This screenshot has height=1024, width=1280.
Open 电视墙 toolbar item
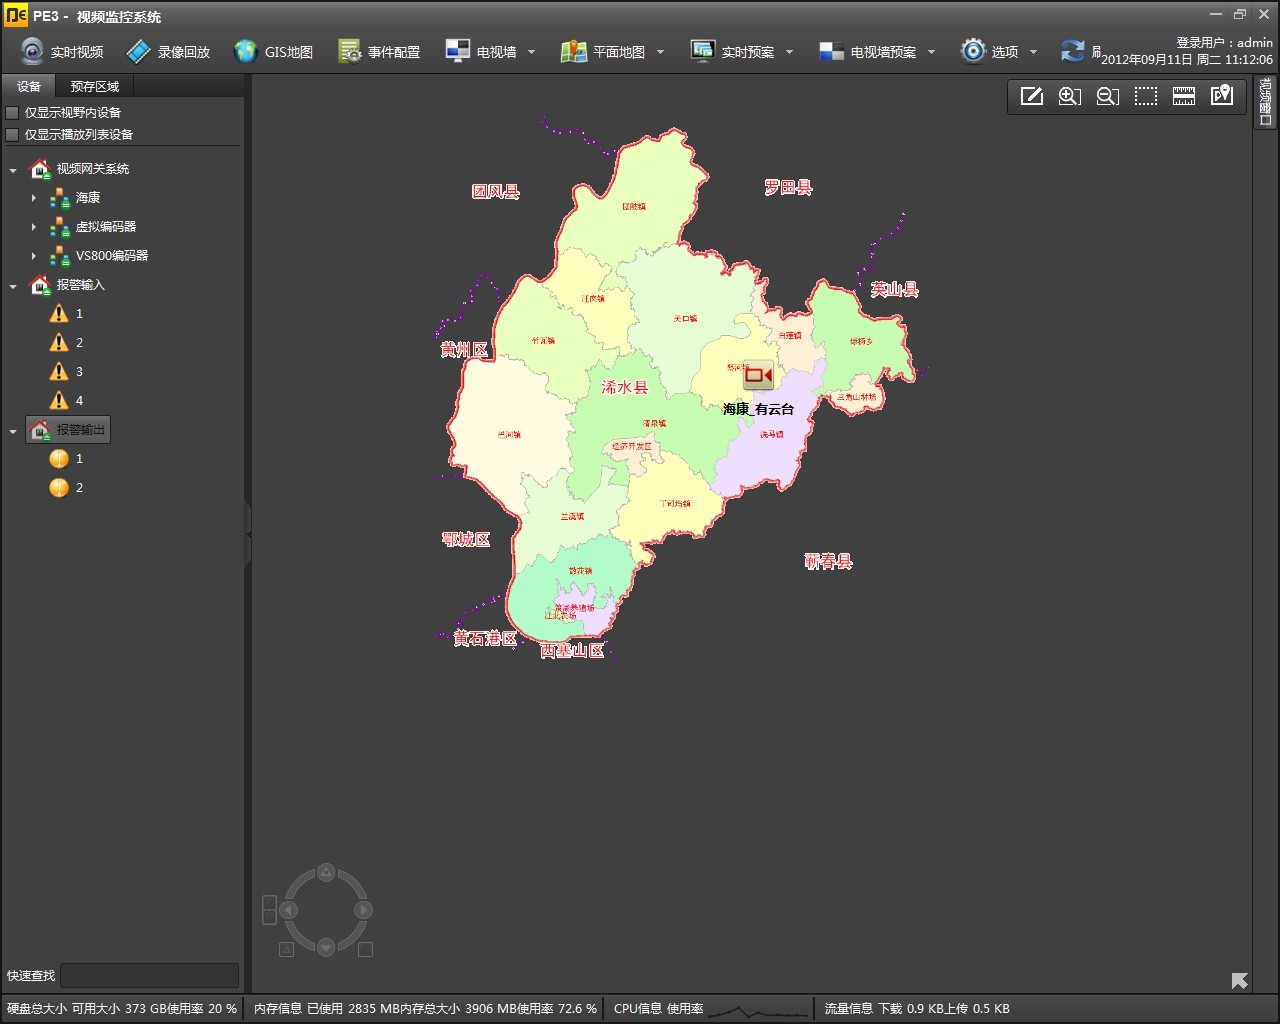[x=481, y=51]
